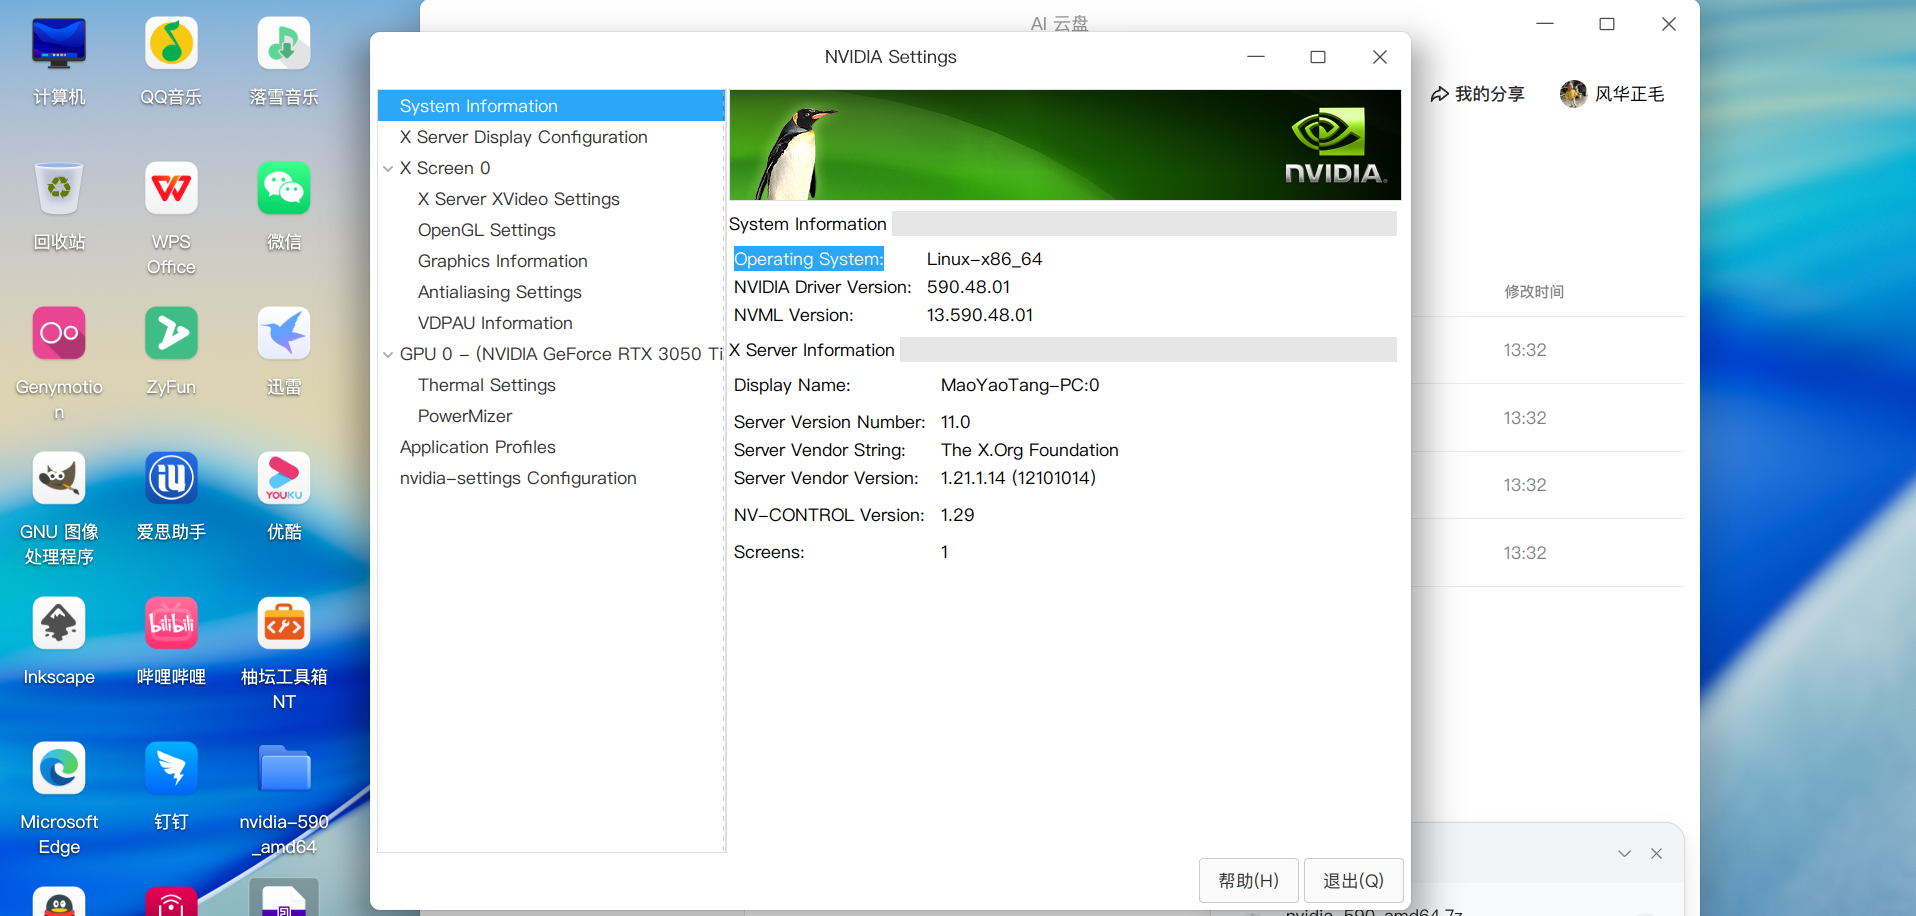This screenshot has height=916, width=1916.
Task: Click the 帮助(H) help button
Action: pyautogui.click(x=1248, y=880)
